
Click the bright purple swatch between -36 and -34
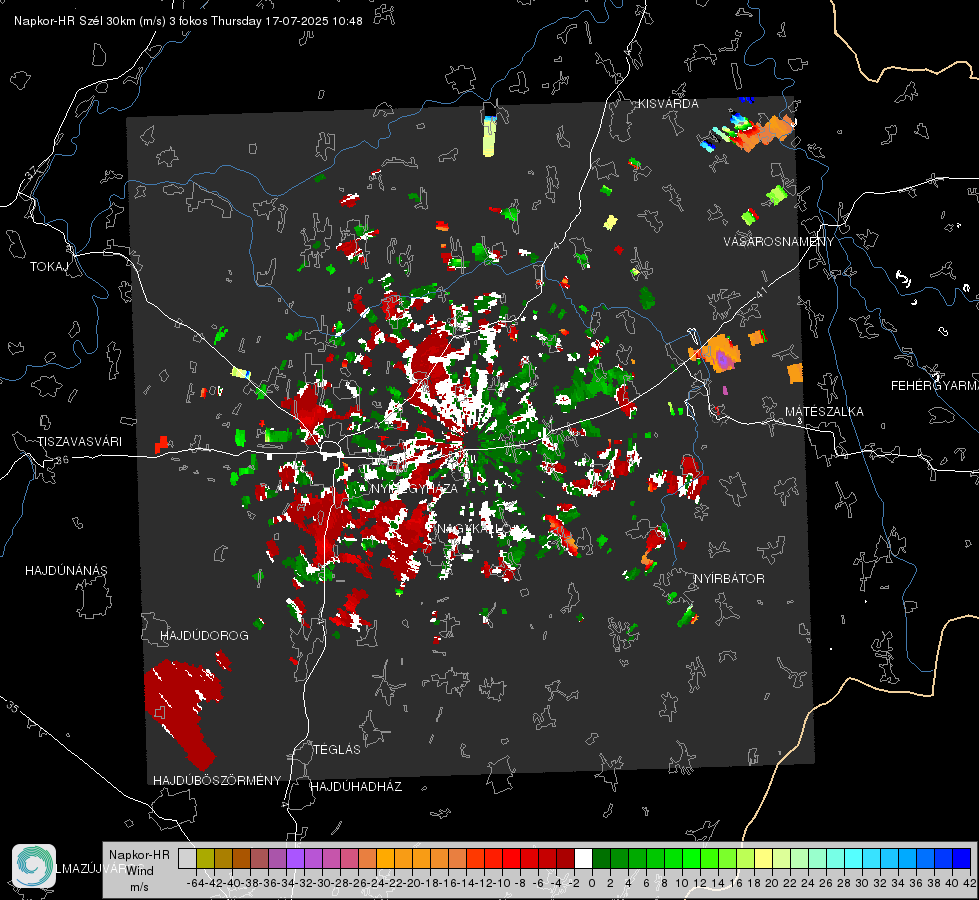pyautogui.click(x=295, y=858)
